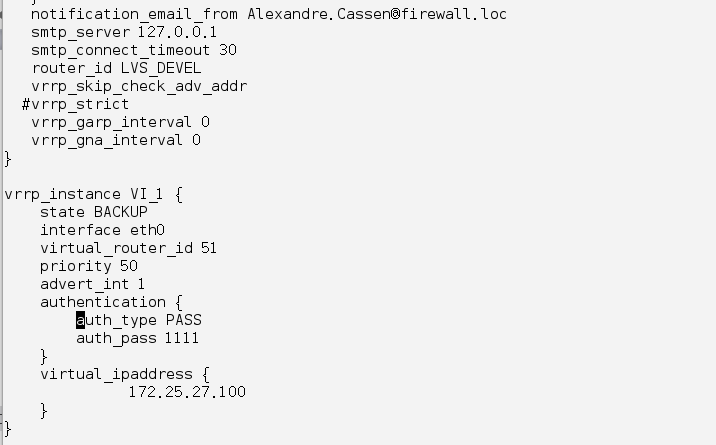Click the IP address 172.25.27.100
The width and height of the screenshot is (716, 445).
pos(187,392)
